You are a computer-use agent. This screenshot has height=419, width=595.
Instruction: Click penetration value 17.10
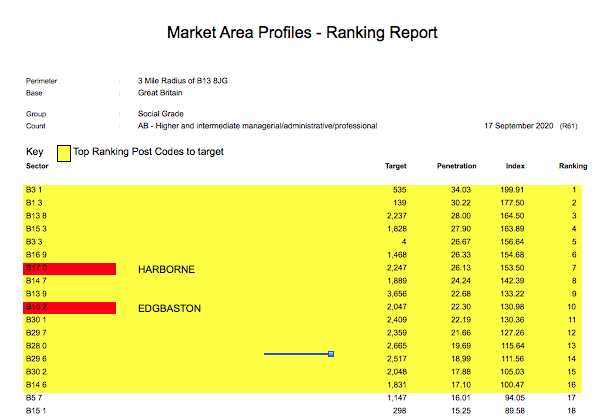[x=461, y=385]
